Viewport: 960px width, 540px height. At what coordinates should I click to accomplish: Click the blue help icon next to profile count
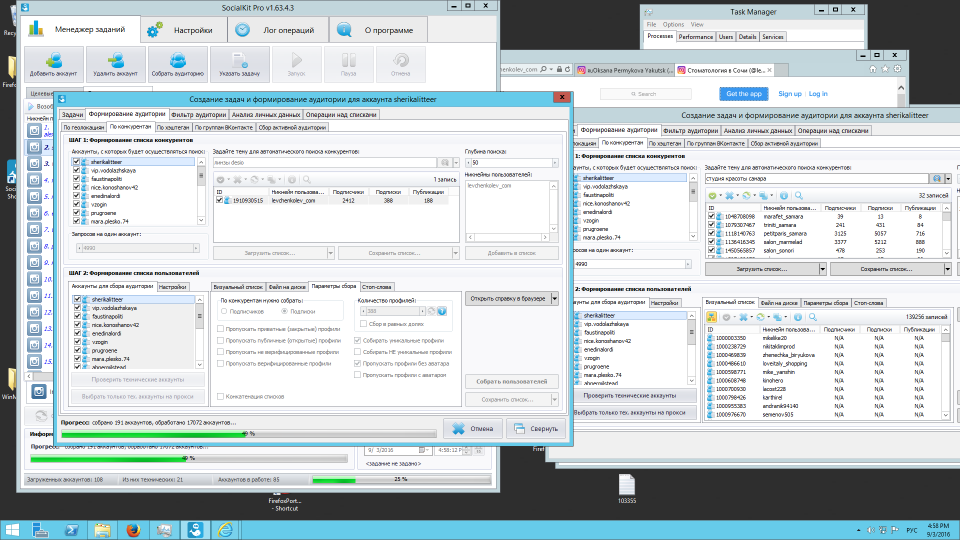click(x=441, y=311)
